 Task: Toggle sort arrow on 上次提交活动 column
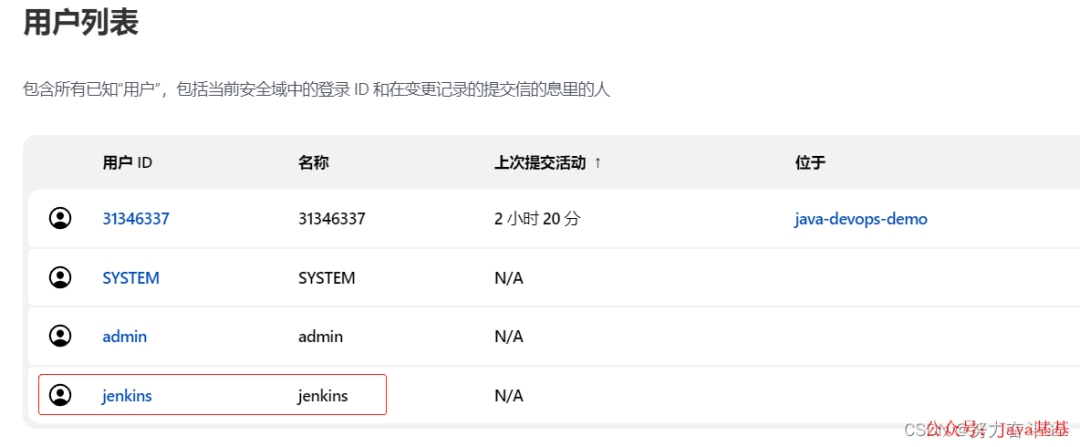click(597, 163)
